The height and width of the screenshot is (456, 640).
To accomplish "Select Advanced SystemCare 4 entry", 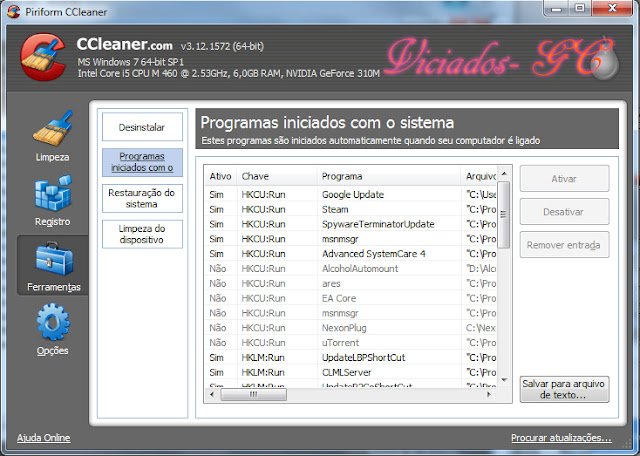I will [351, 254].
